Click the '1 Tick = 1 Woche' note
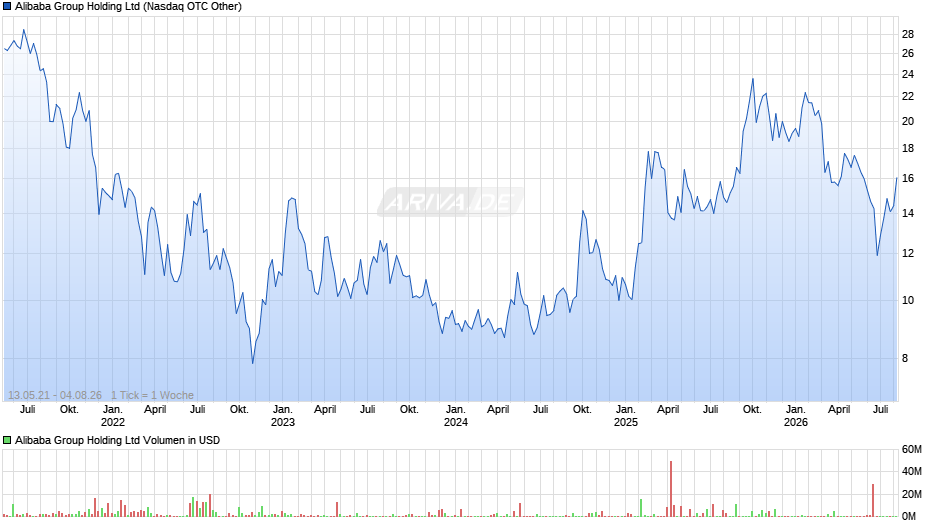The width and height of the screenshot is (940, 526). pos(152,395)
